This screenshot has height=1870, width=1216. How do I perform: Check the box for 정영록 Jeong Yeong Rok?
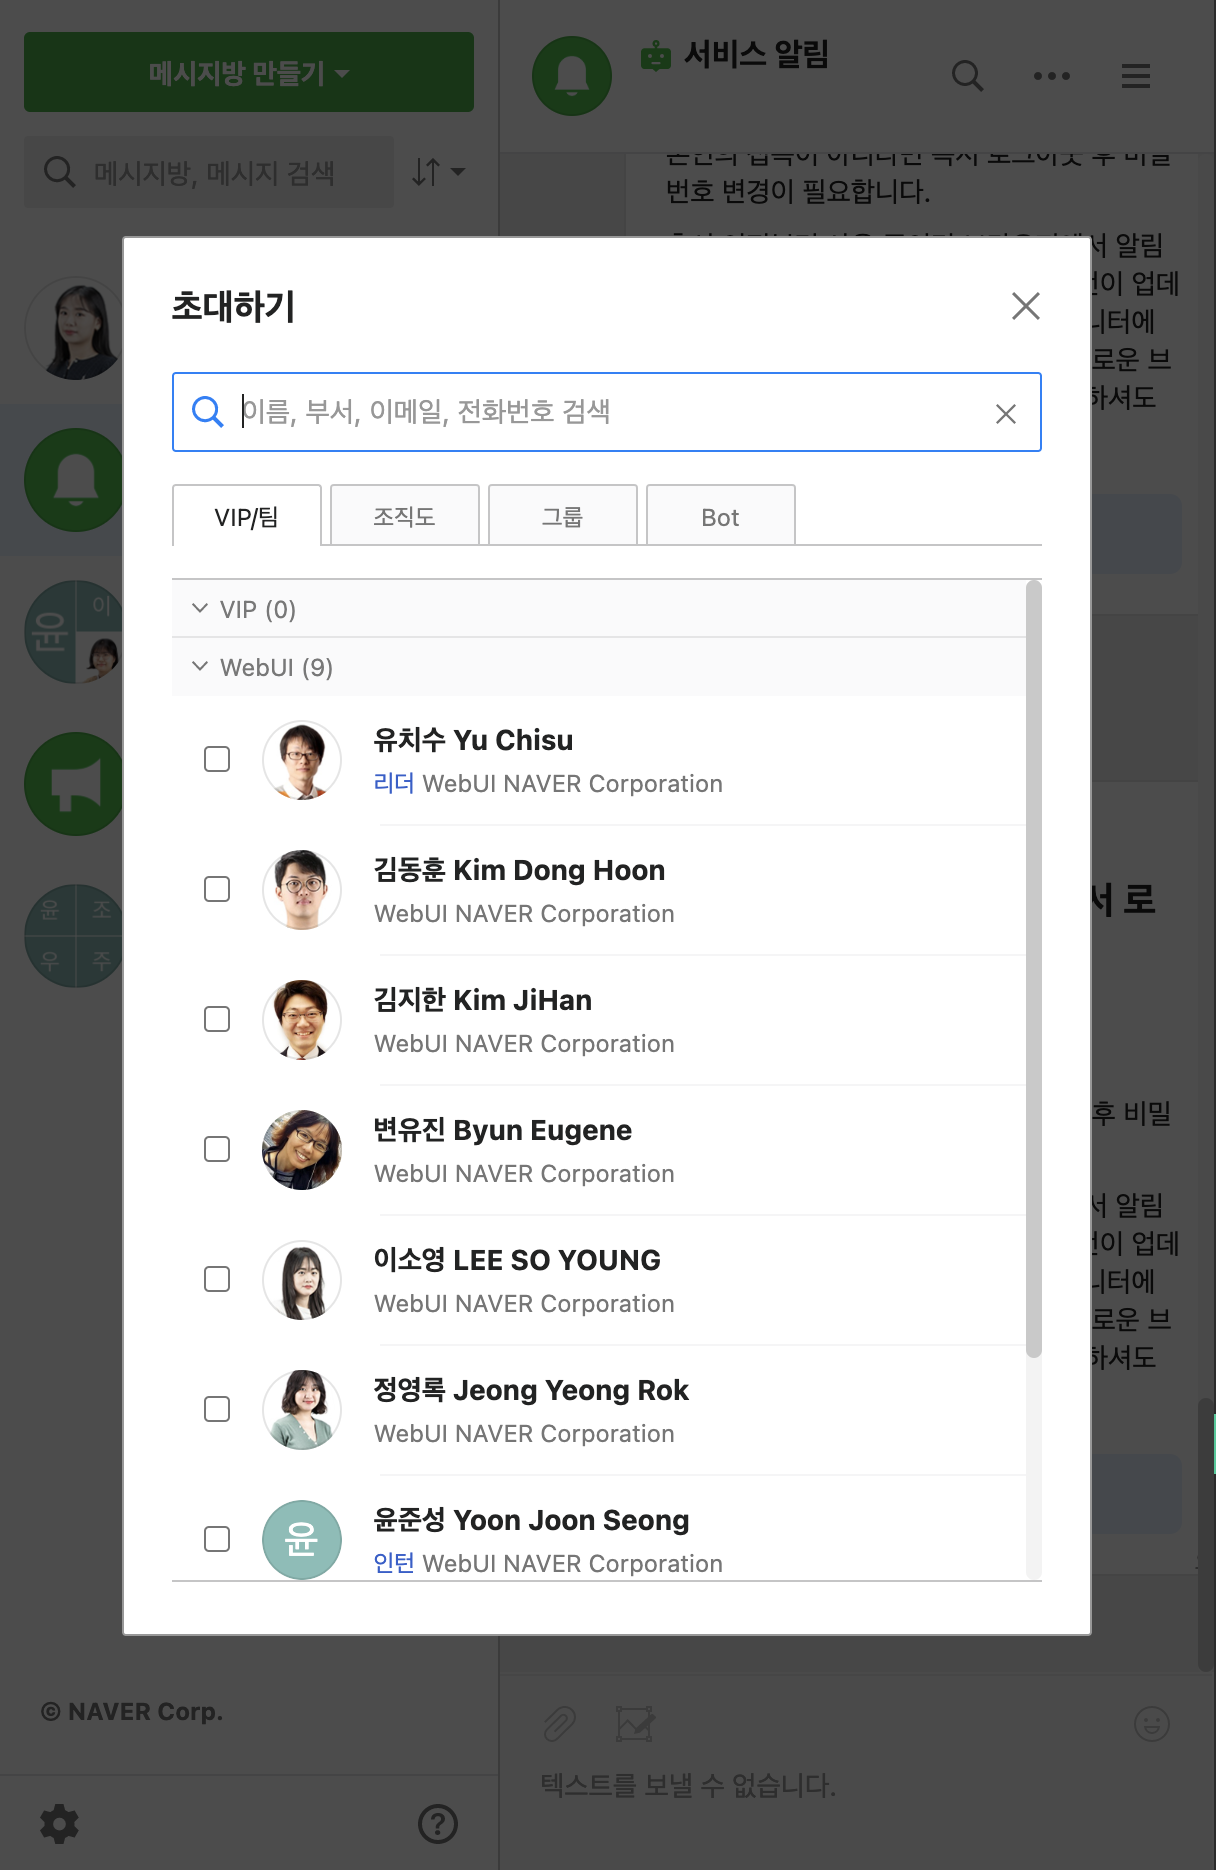217,1409
